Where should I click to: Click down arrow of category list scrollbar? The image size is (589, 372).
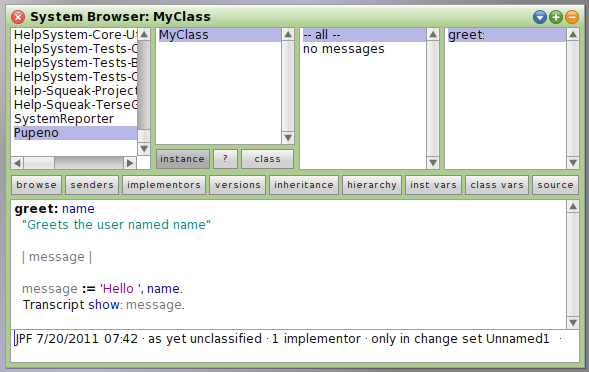click(x=144, y=149)
